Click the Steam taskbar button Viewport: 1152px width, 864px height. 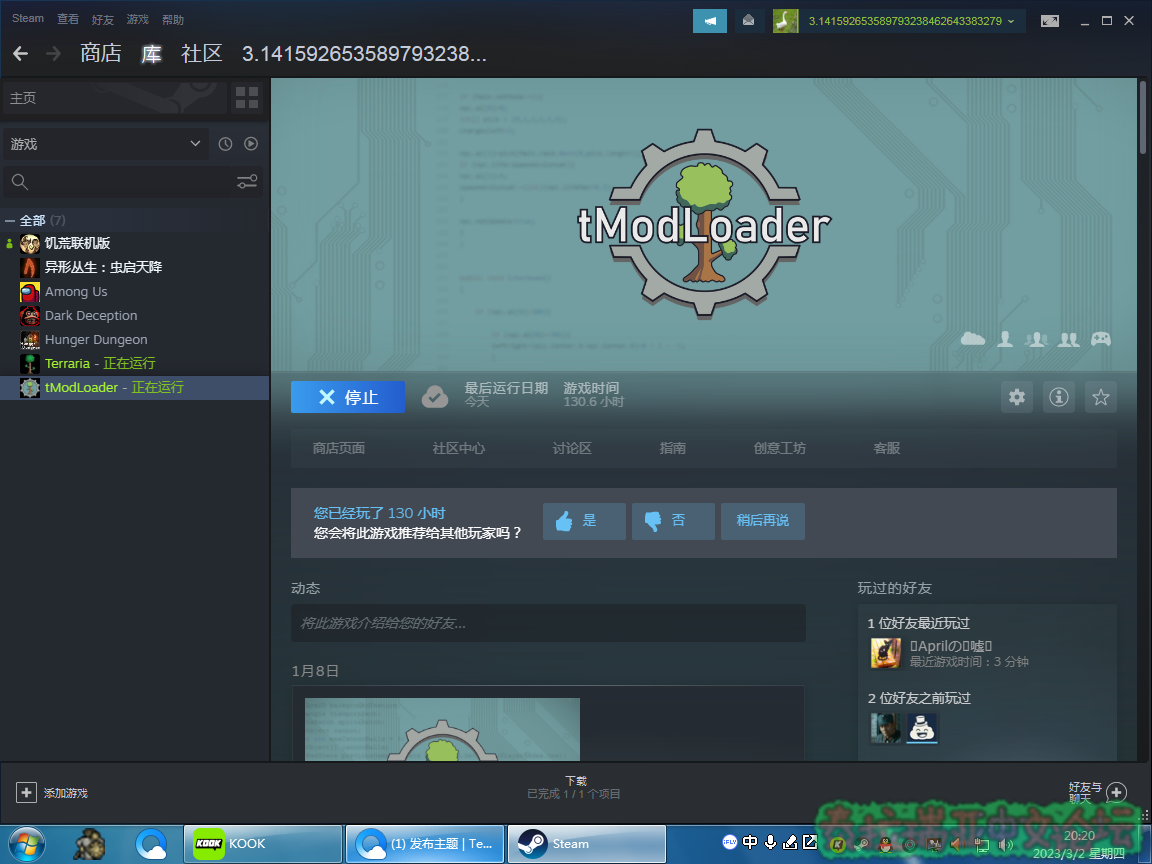coord(587,843)
